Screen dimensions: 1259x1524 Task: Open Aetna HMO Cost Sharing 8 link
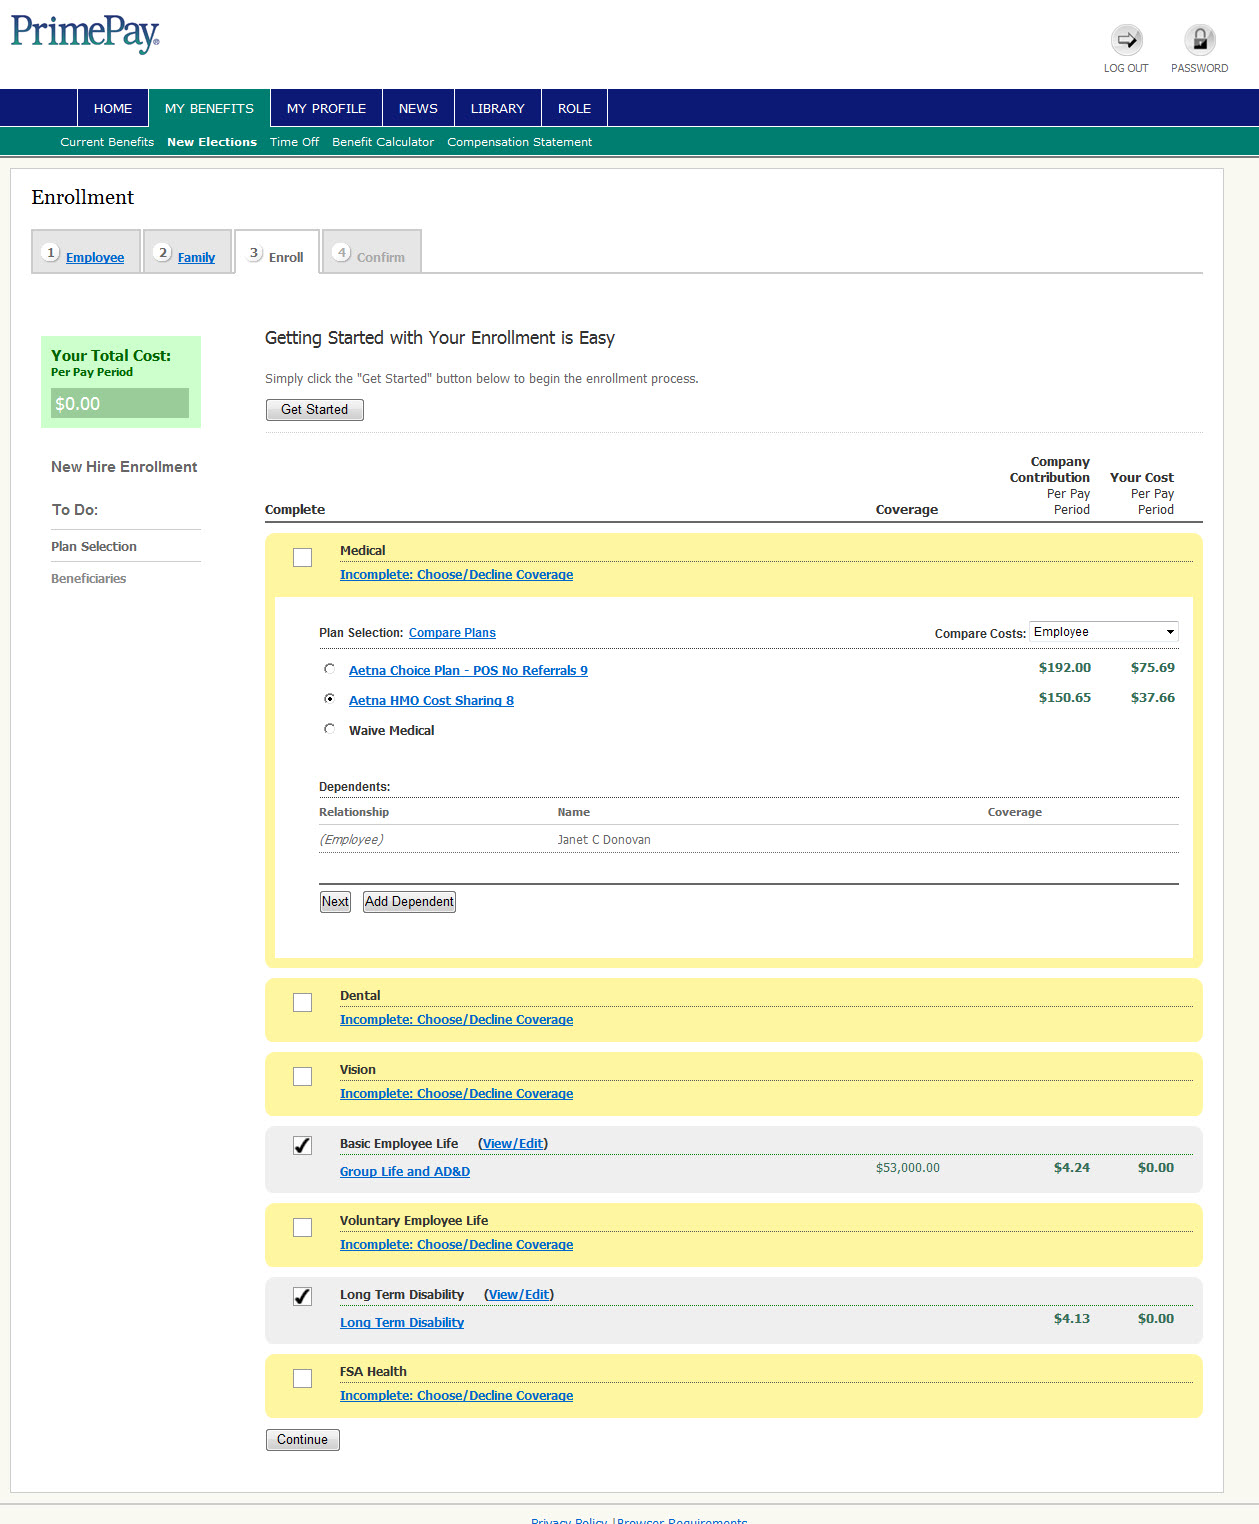coord(431,701)
